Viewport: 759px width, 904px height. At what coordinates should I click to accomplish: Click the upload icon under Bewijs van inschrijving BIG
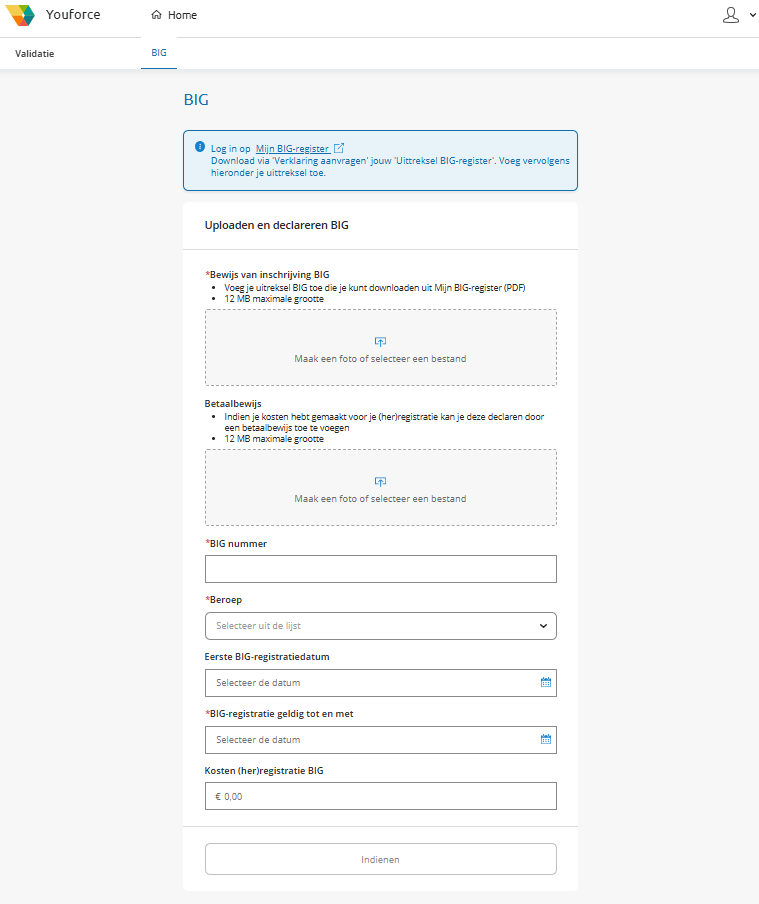click(380, 342)
